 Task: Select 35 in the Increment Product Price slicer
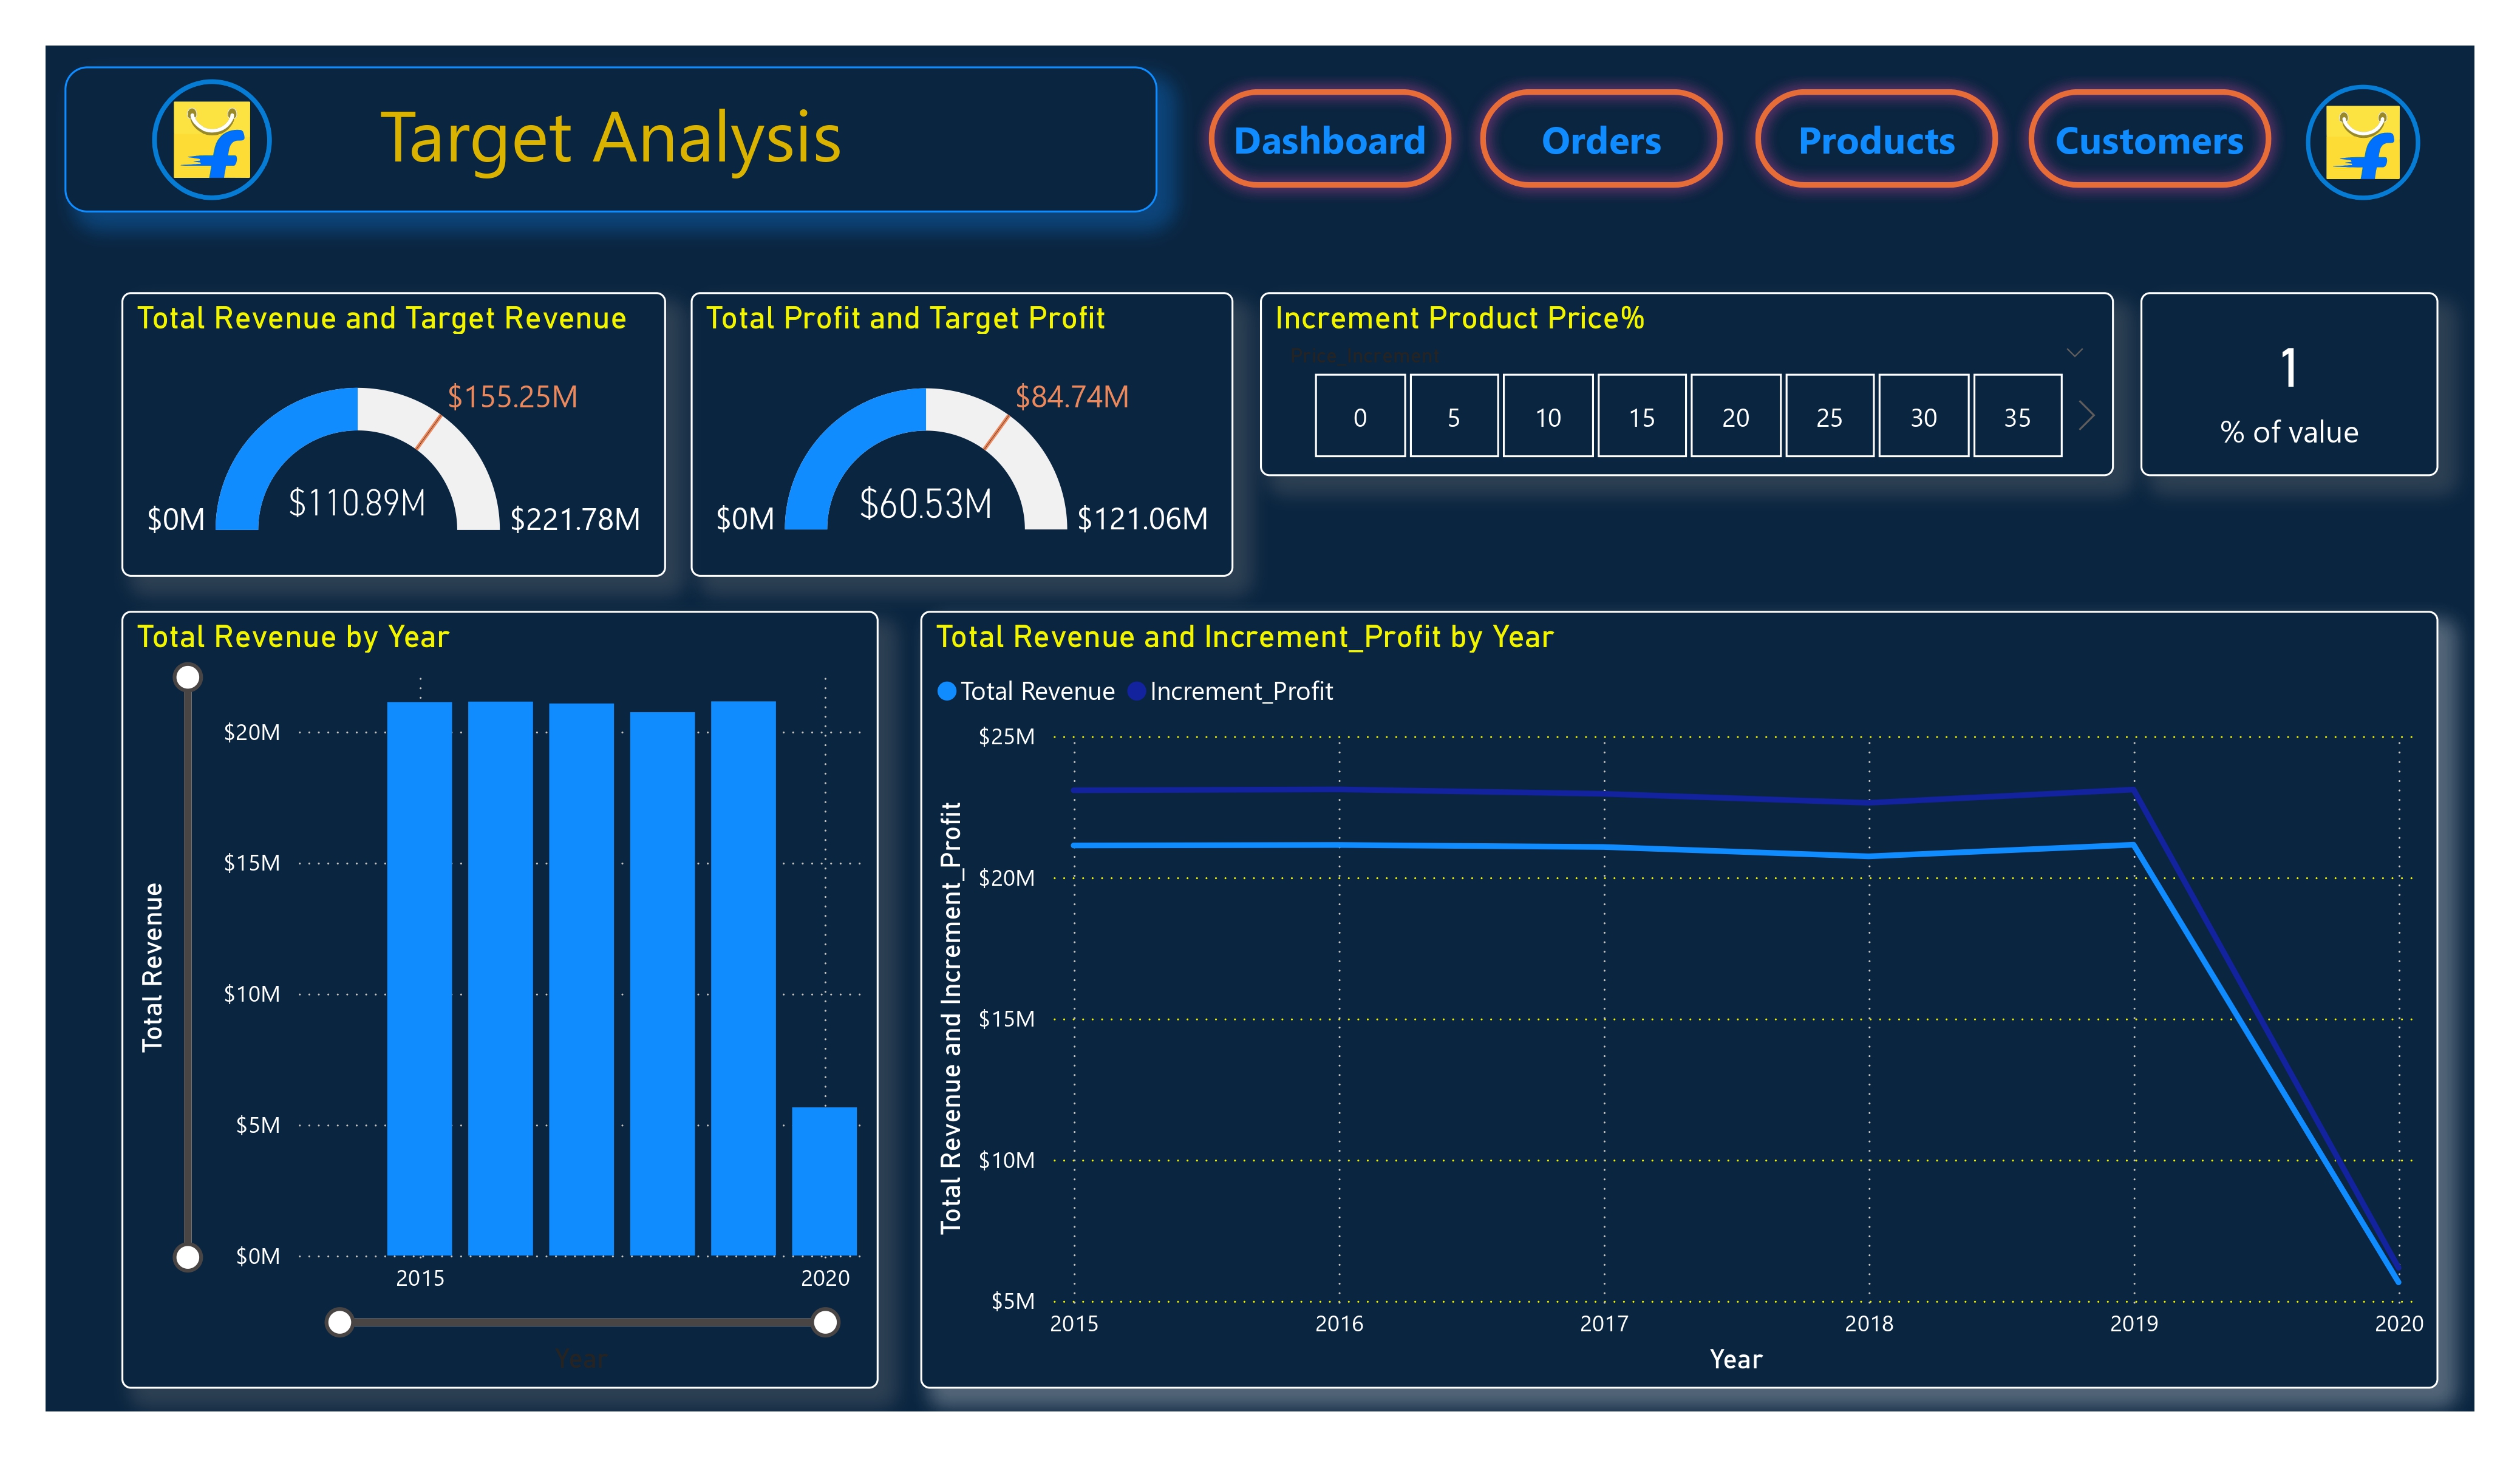[x=2017, y=417]
